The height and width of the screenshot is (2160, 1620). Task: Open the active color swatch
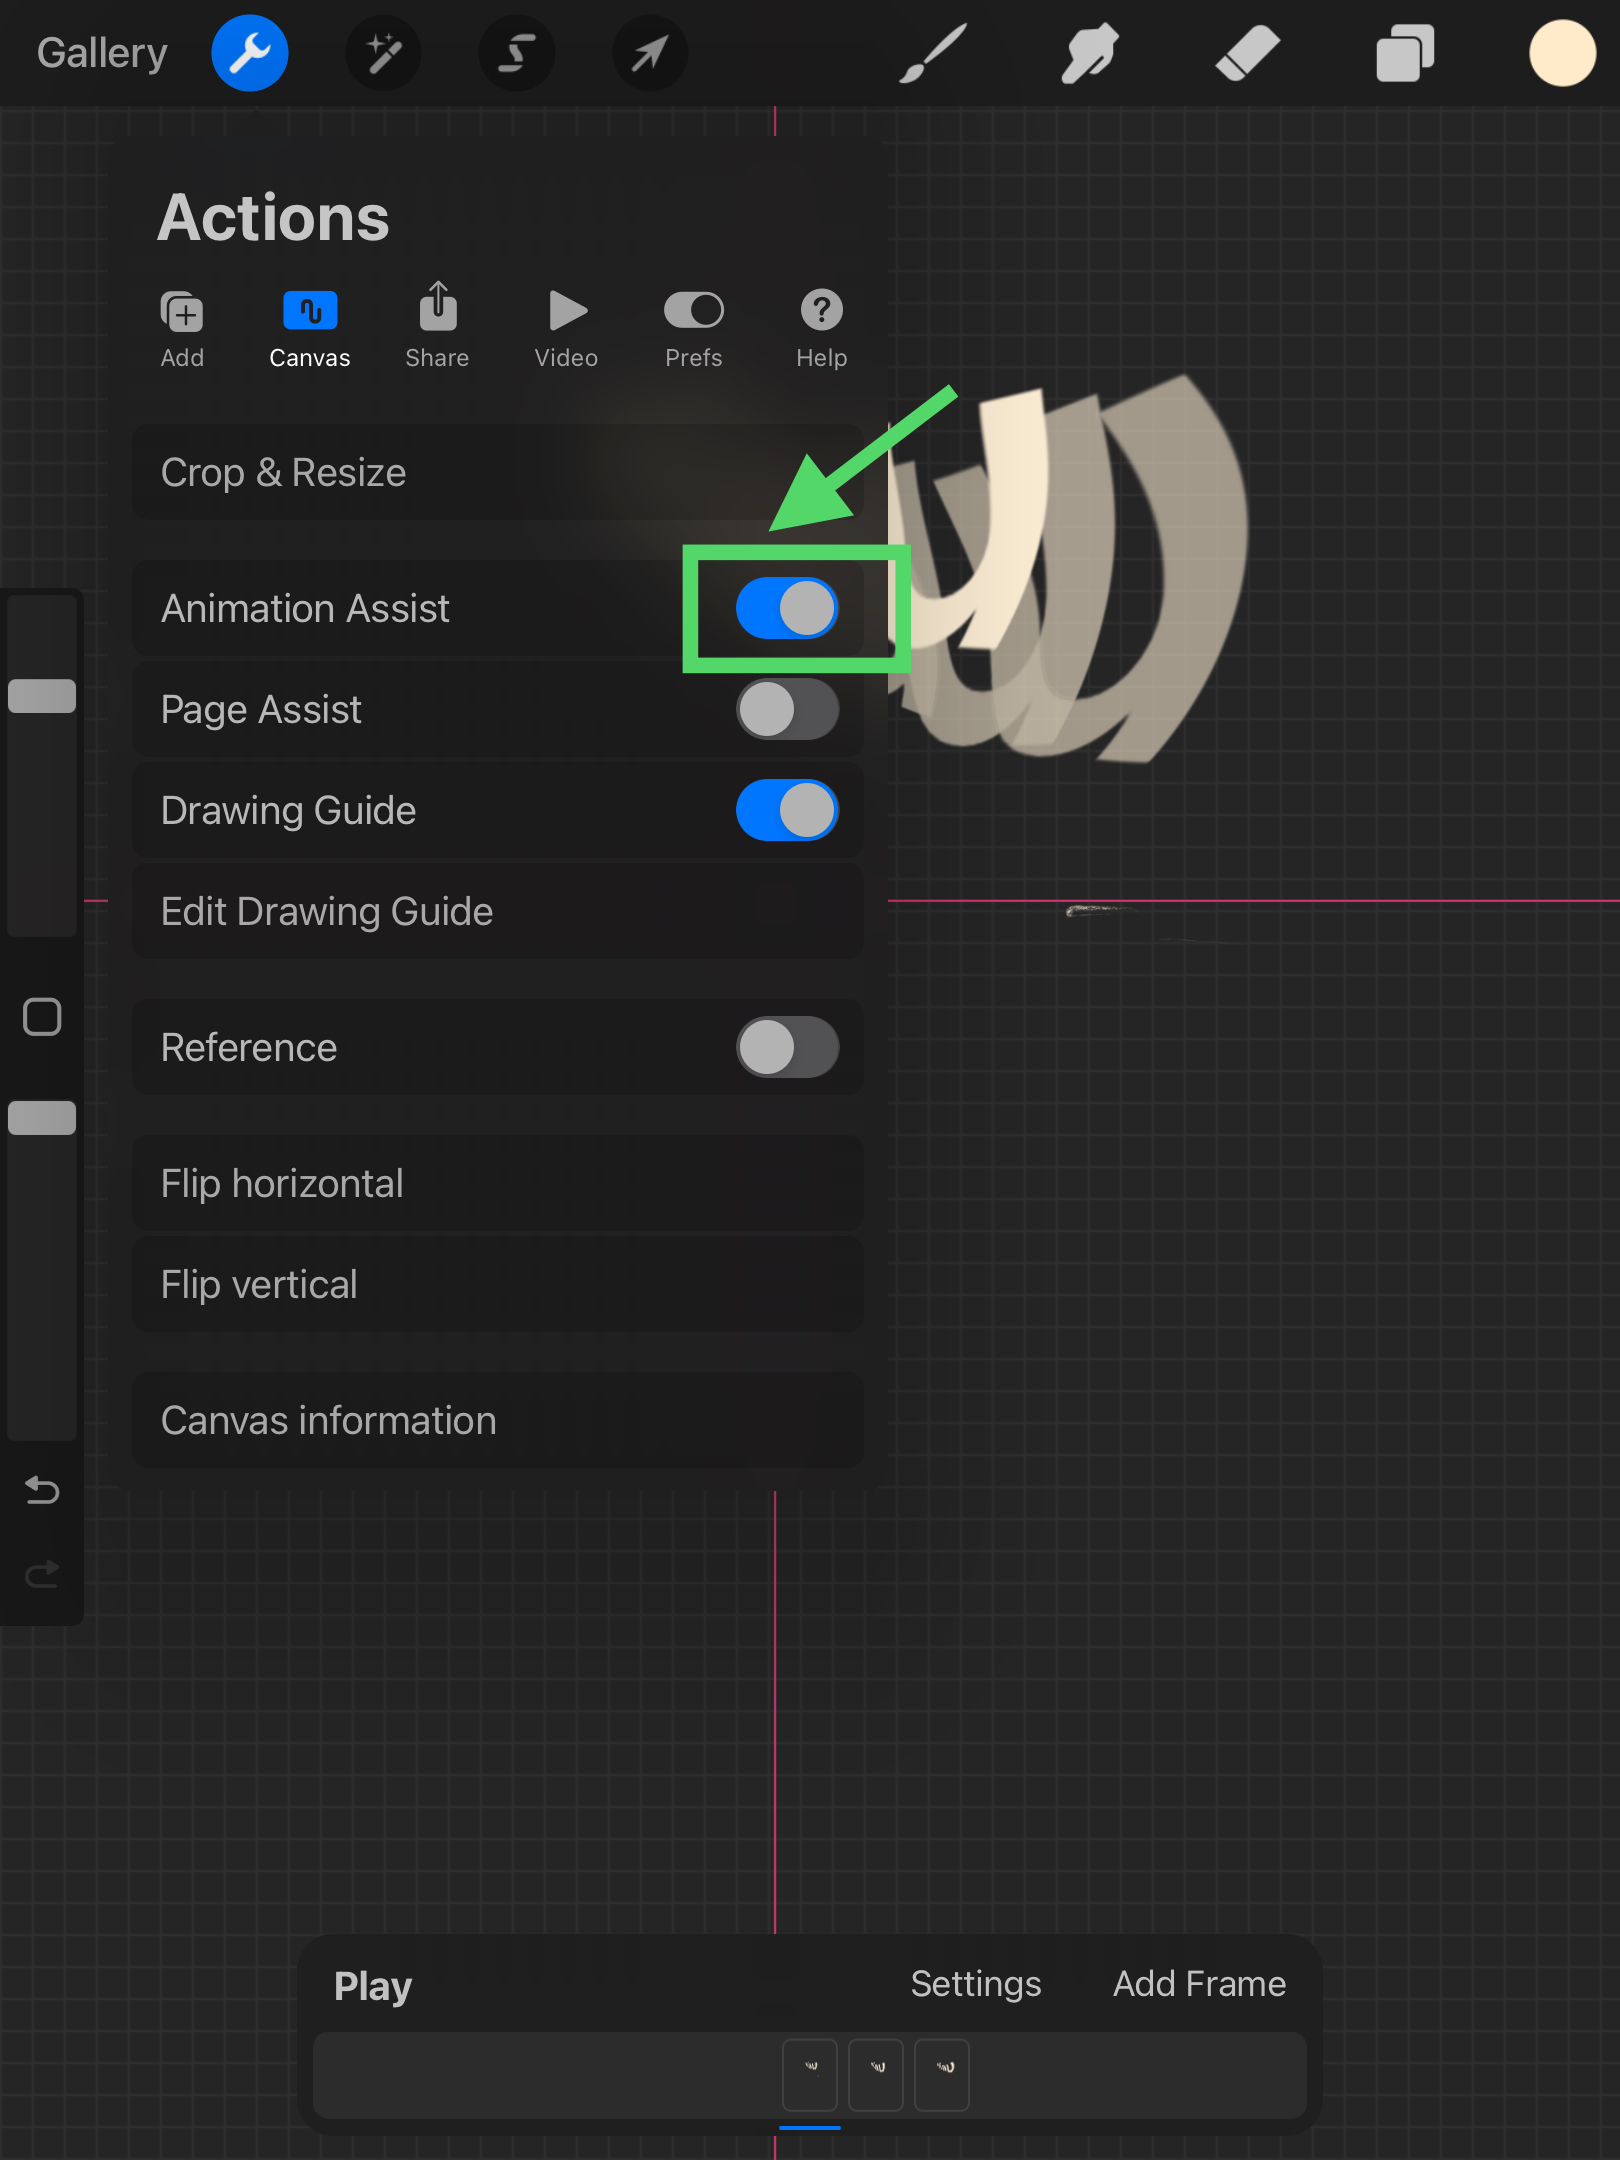(1561, 54)
